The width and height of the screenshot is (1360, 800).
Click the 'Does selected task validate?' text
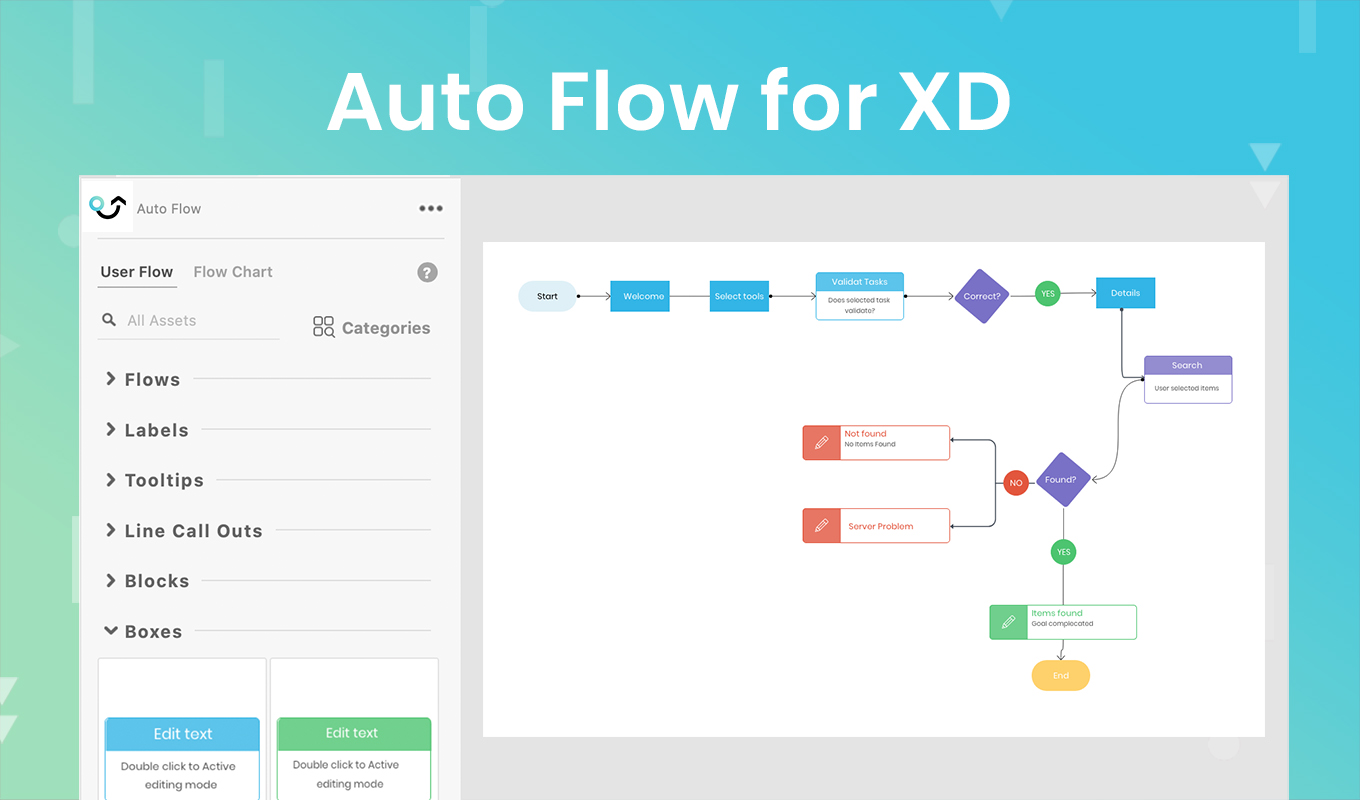point(859,305)
